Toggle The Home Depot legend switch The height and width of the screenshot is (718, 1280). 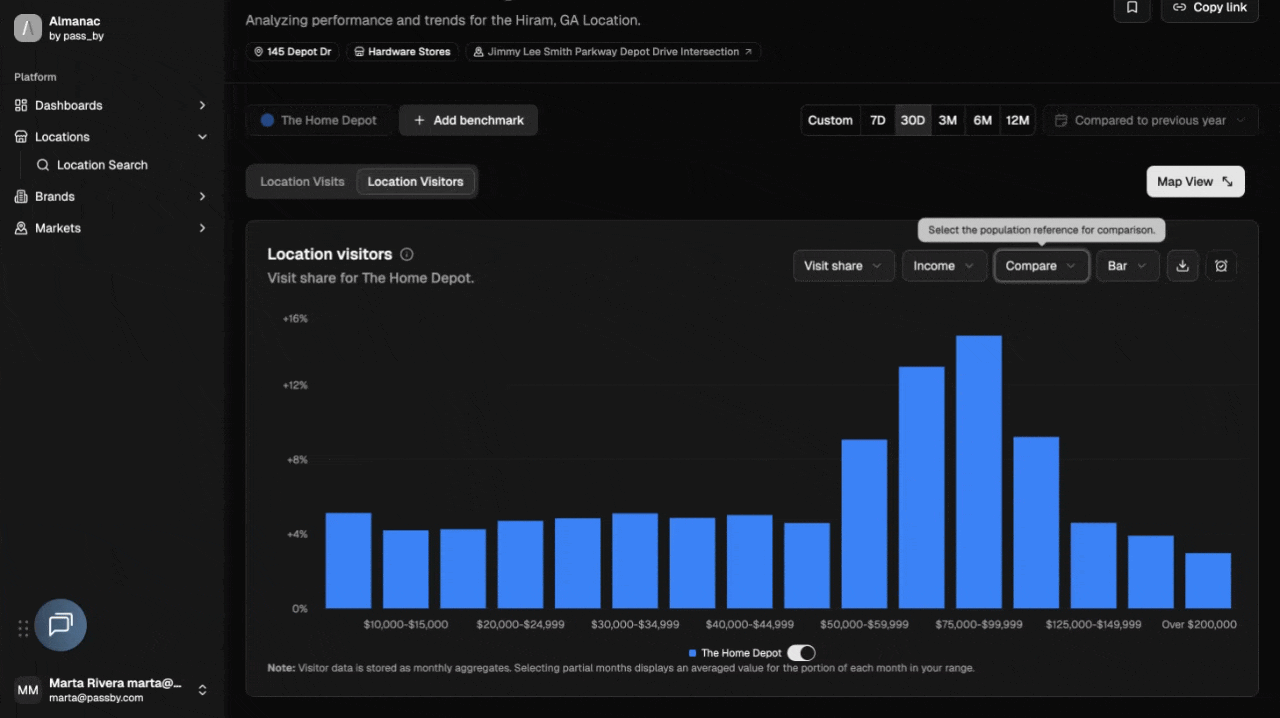pyautogui.click(x=801, y=653)
